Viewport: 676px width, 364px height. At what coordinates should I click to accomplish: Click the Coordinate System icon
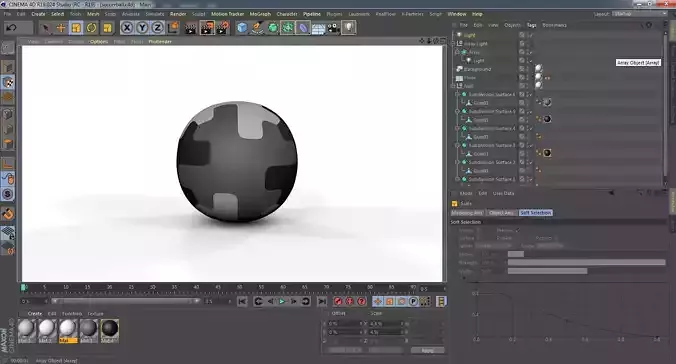point(173,28)
